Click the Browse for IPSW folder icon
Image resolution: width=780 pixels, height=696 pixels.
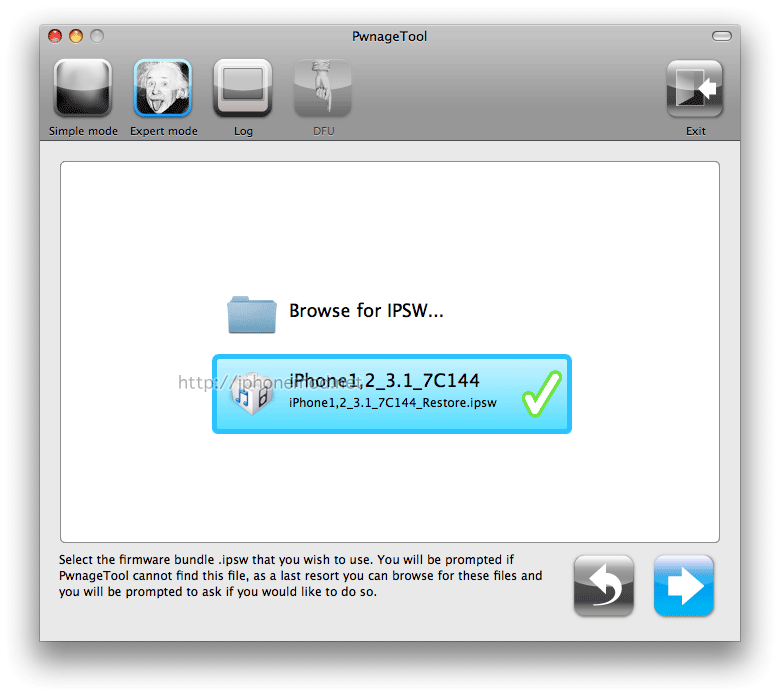pos(252,314)
